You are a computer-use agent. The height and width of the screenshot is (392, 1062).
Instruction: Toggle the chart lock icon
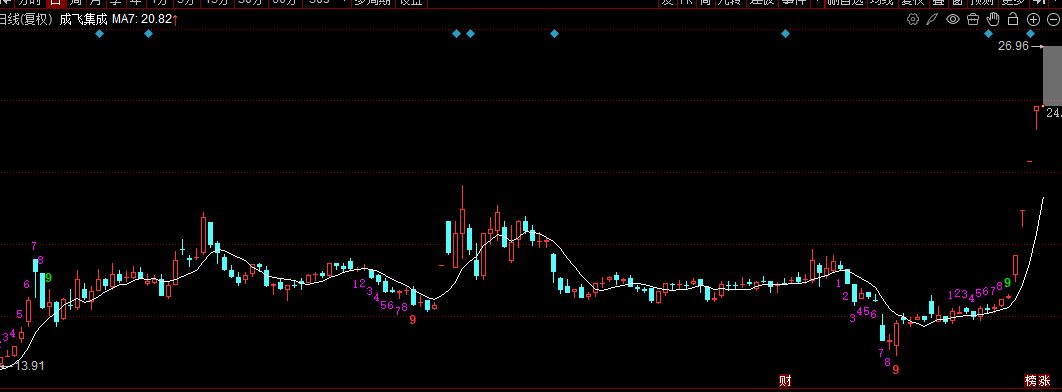pyautogui.click(x=1014, y=19)
